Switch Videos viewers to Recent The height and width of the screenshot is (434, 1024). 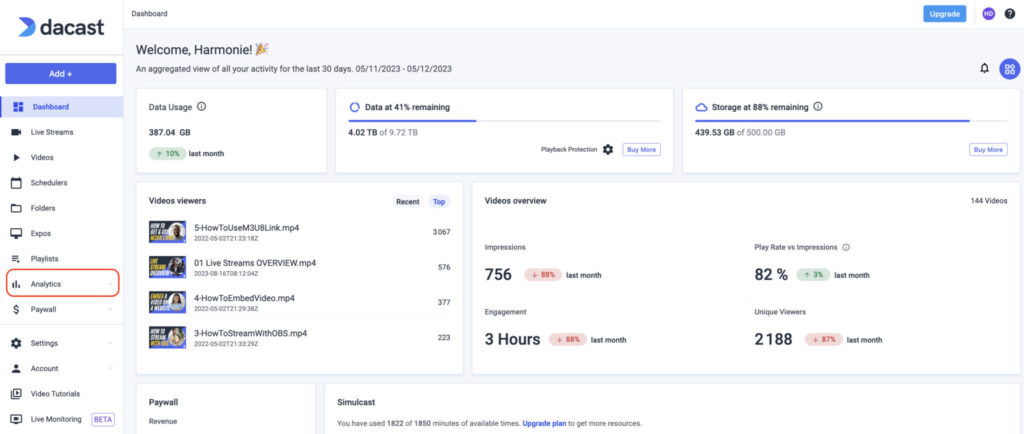pos(408,202)
